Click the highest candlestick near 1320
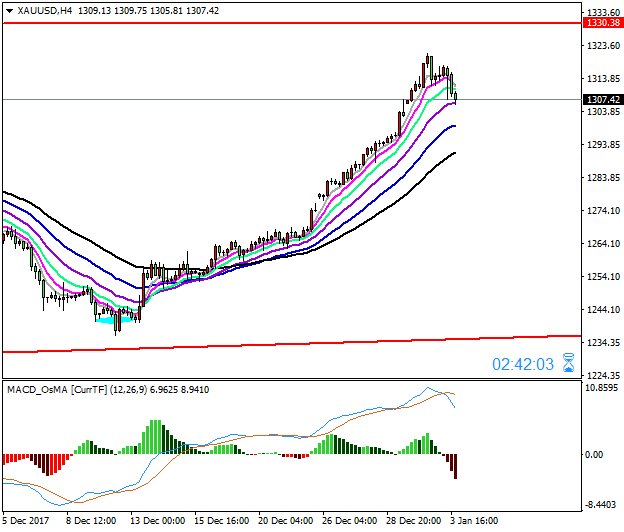The width and height of the screenshot is (624, 532). [x=427, y=60]
